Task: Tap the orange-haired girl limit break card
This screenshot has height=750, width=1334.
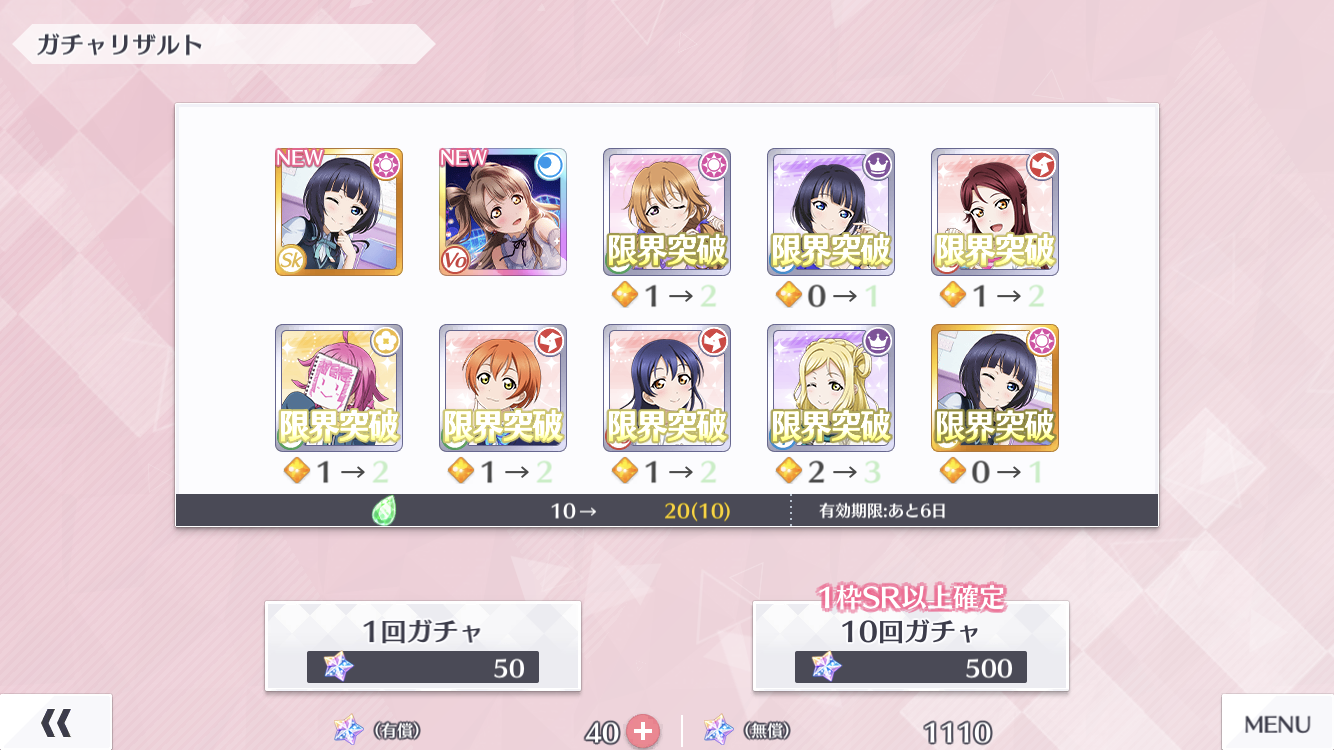Action: tap(503, 388)
